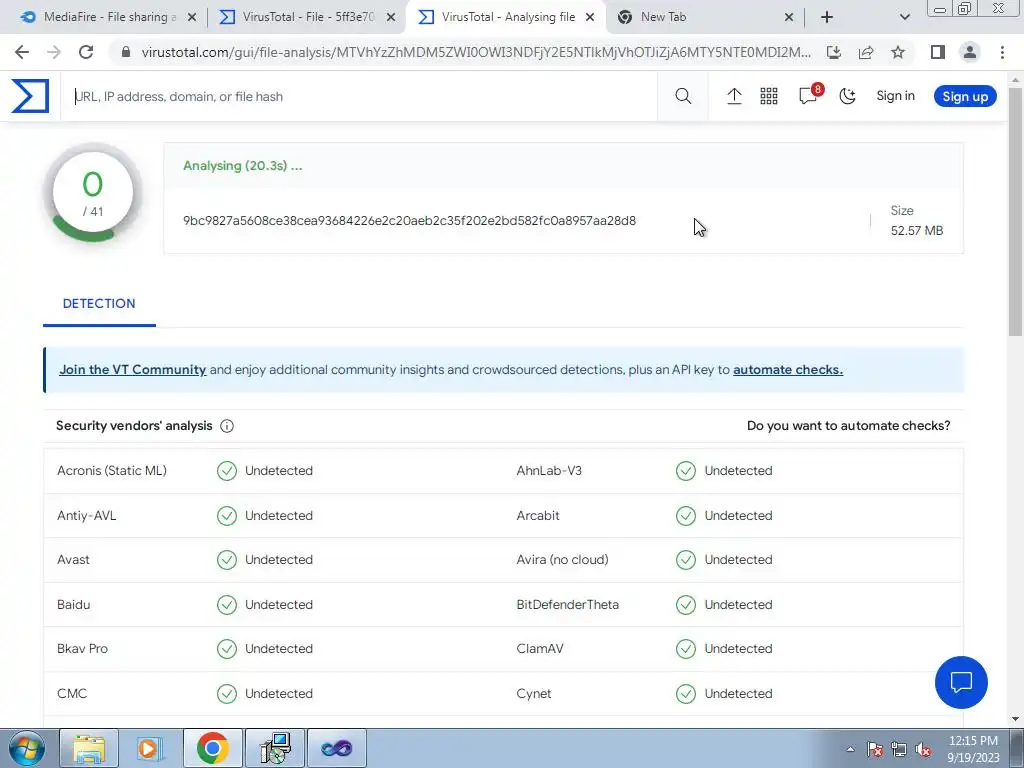Click the Chrome profile avatar icon
1024x768 pixels.
pyautogui.click(x=970, y=52)
